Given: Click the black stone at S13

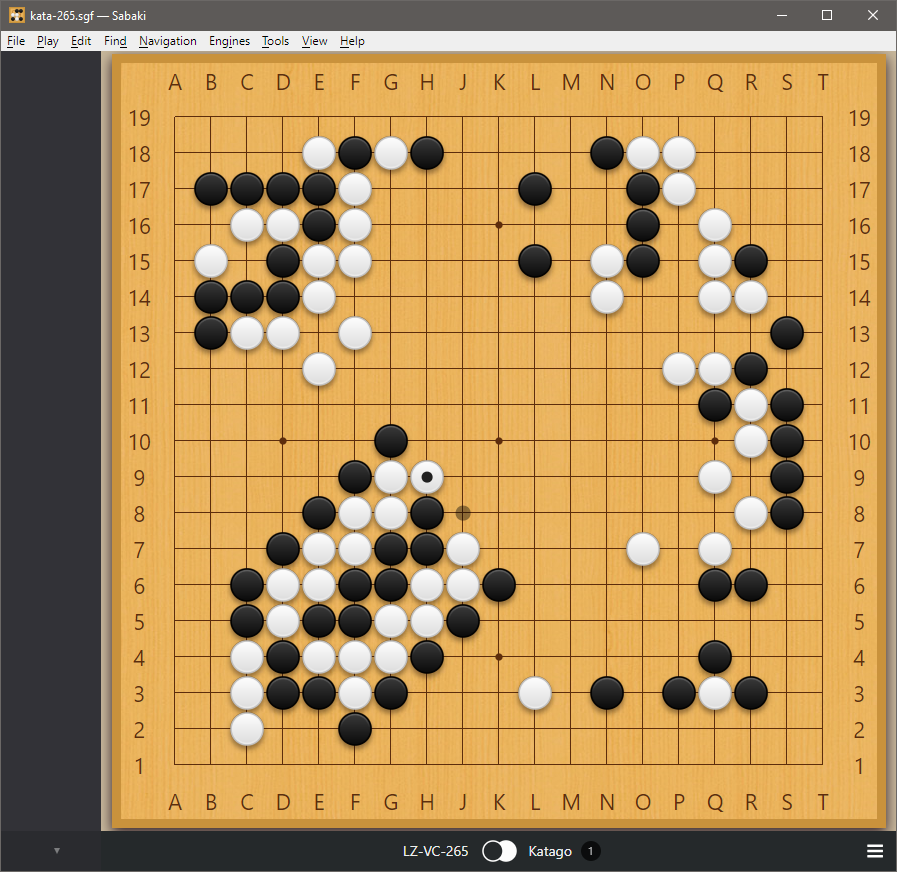Looking at the screenshot, I should pyautogui.click(x=787, y=333).
